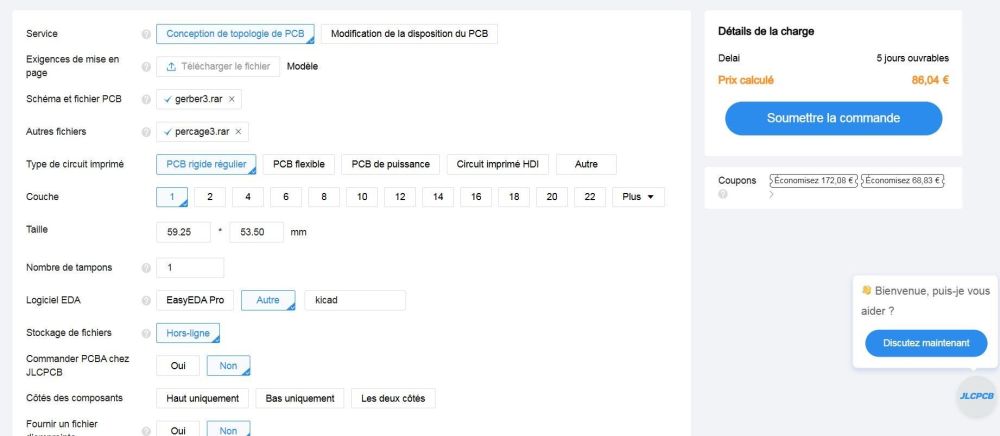Viewport: 1000px width, 436px height.
Task: Show help for Autres fichiers
Action: [x=147, y=132]
